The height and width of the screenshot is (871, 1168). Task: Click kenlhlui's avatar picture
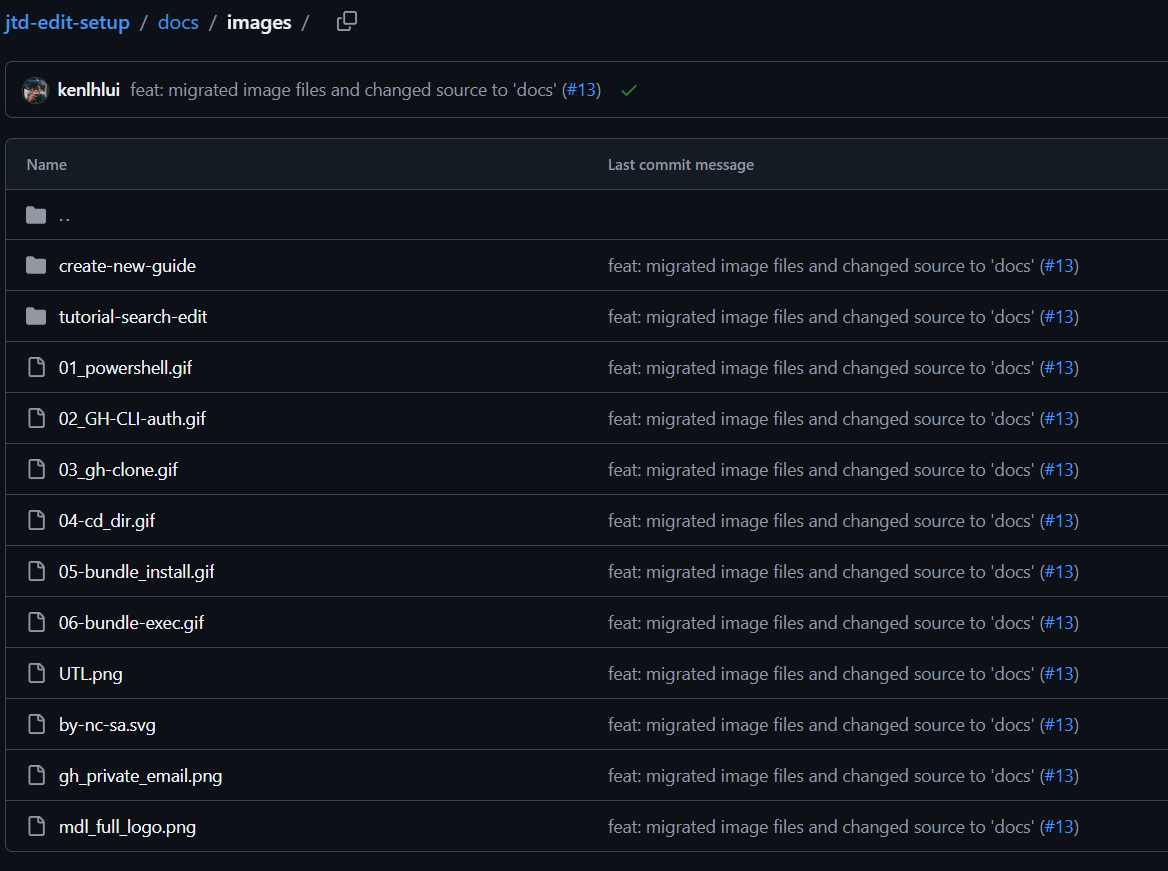pos(36,90)
